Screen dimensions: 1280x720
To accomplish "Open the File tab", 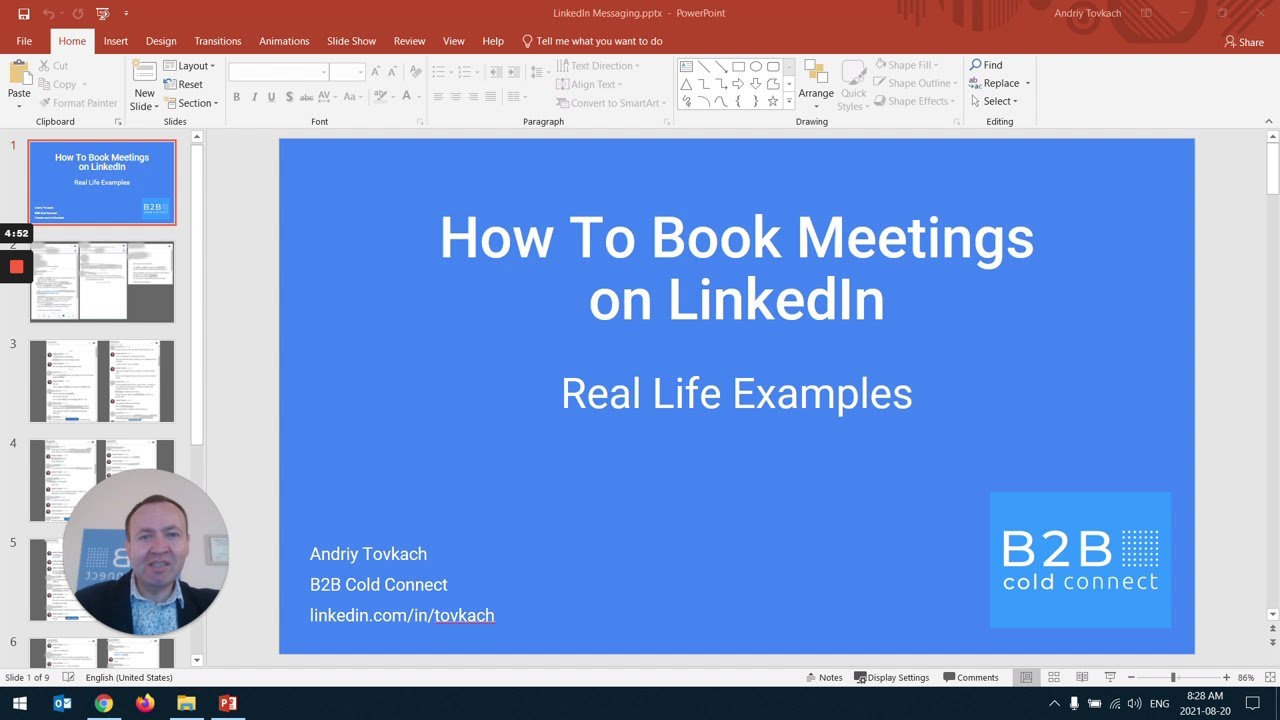I will 24,41.
